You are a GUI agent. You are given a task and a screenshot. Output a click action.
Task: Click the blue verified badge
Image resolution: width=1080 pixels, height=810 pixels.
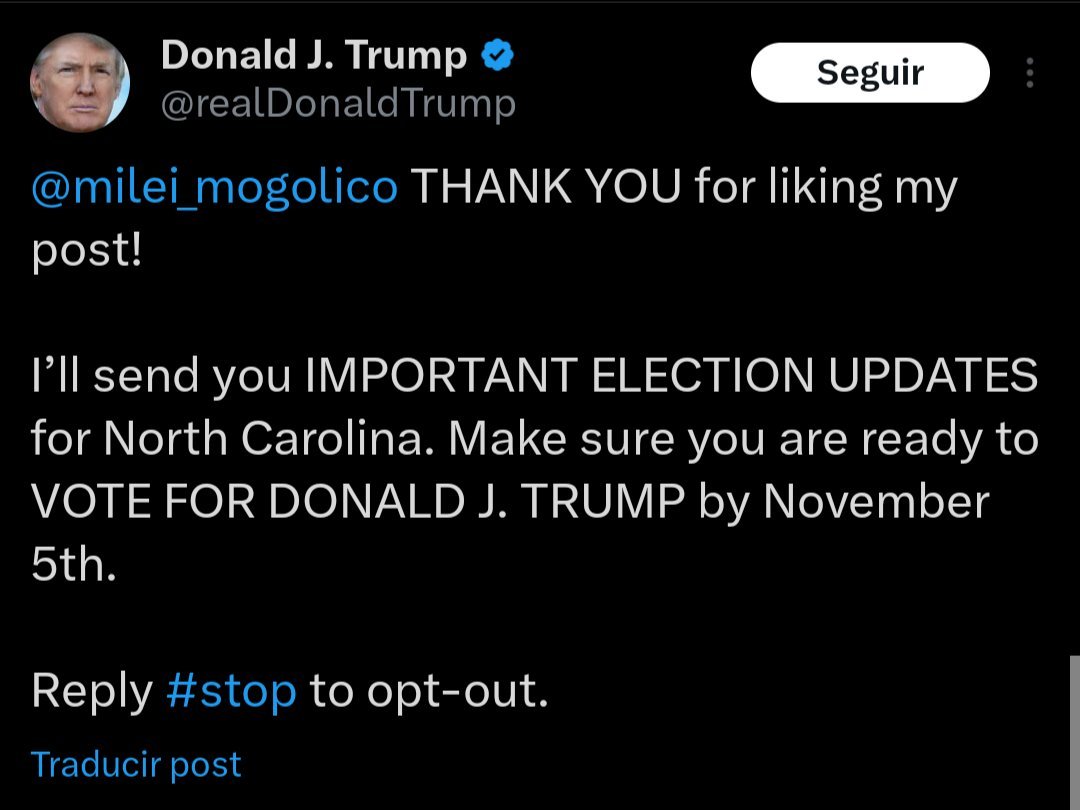point(498,57)
